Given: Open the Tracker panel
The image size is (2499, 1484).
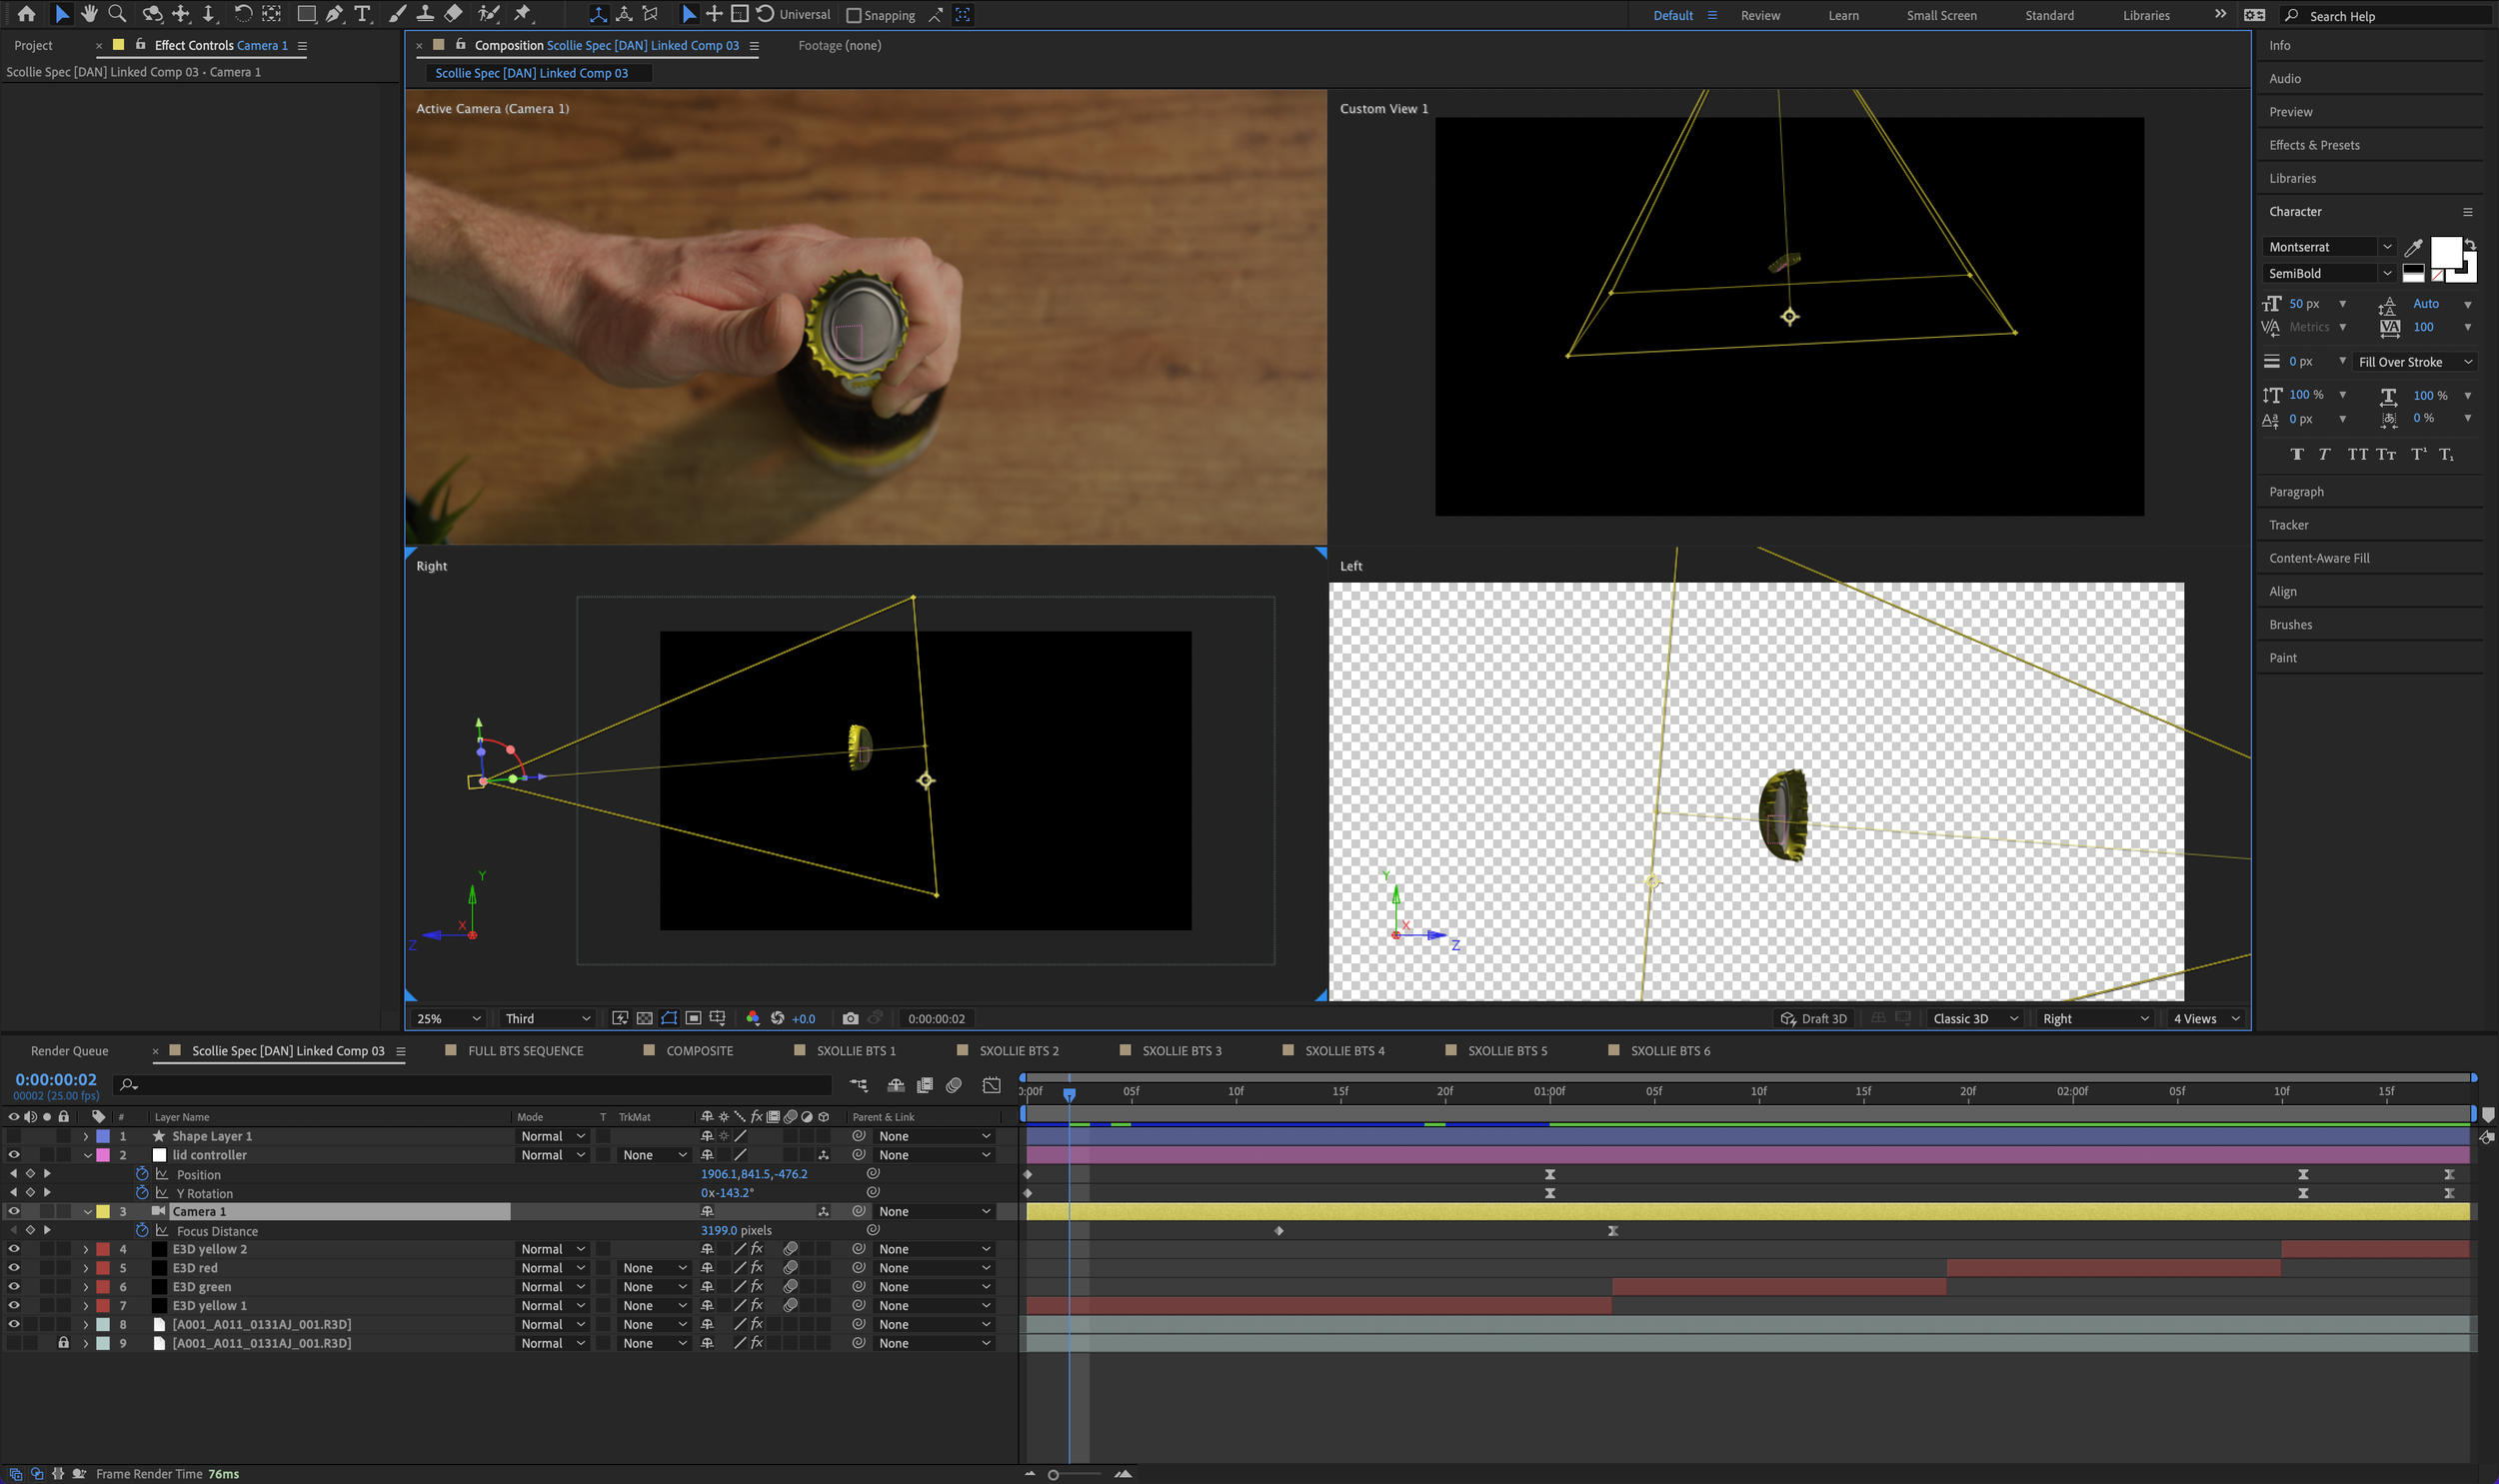Looking at the screenshot, I should click(2288, 525).
